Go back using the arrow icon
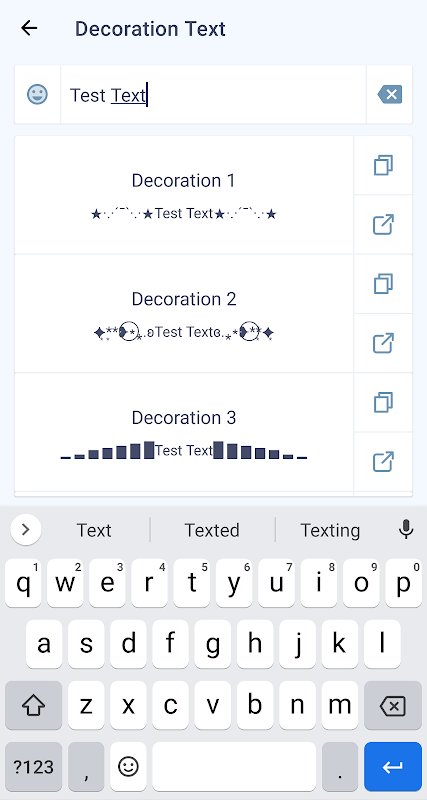This screenshot has width=427, height=800. [29, 28]
